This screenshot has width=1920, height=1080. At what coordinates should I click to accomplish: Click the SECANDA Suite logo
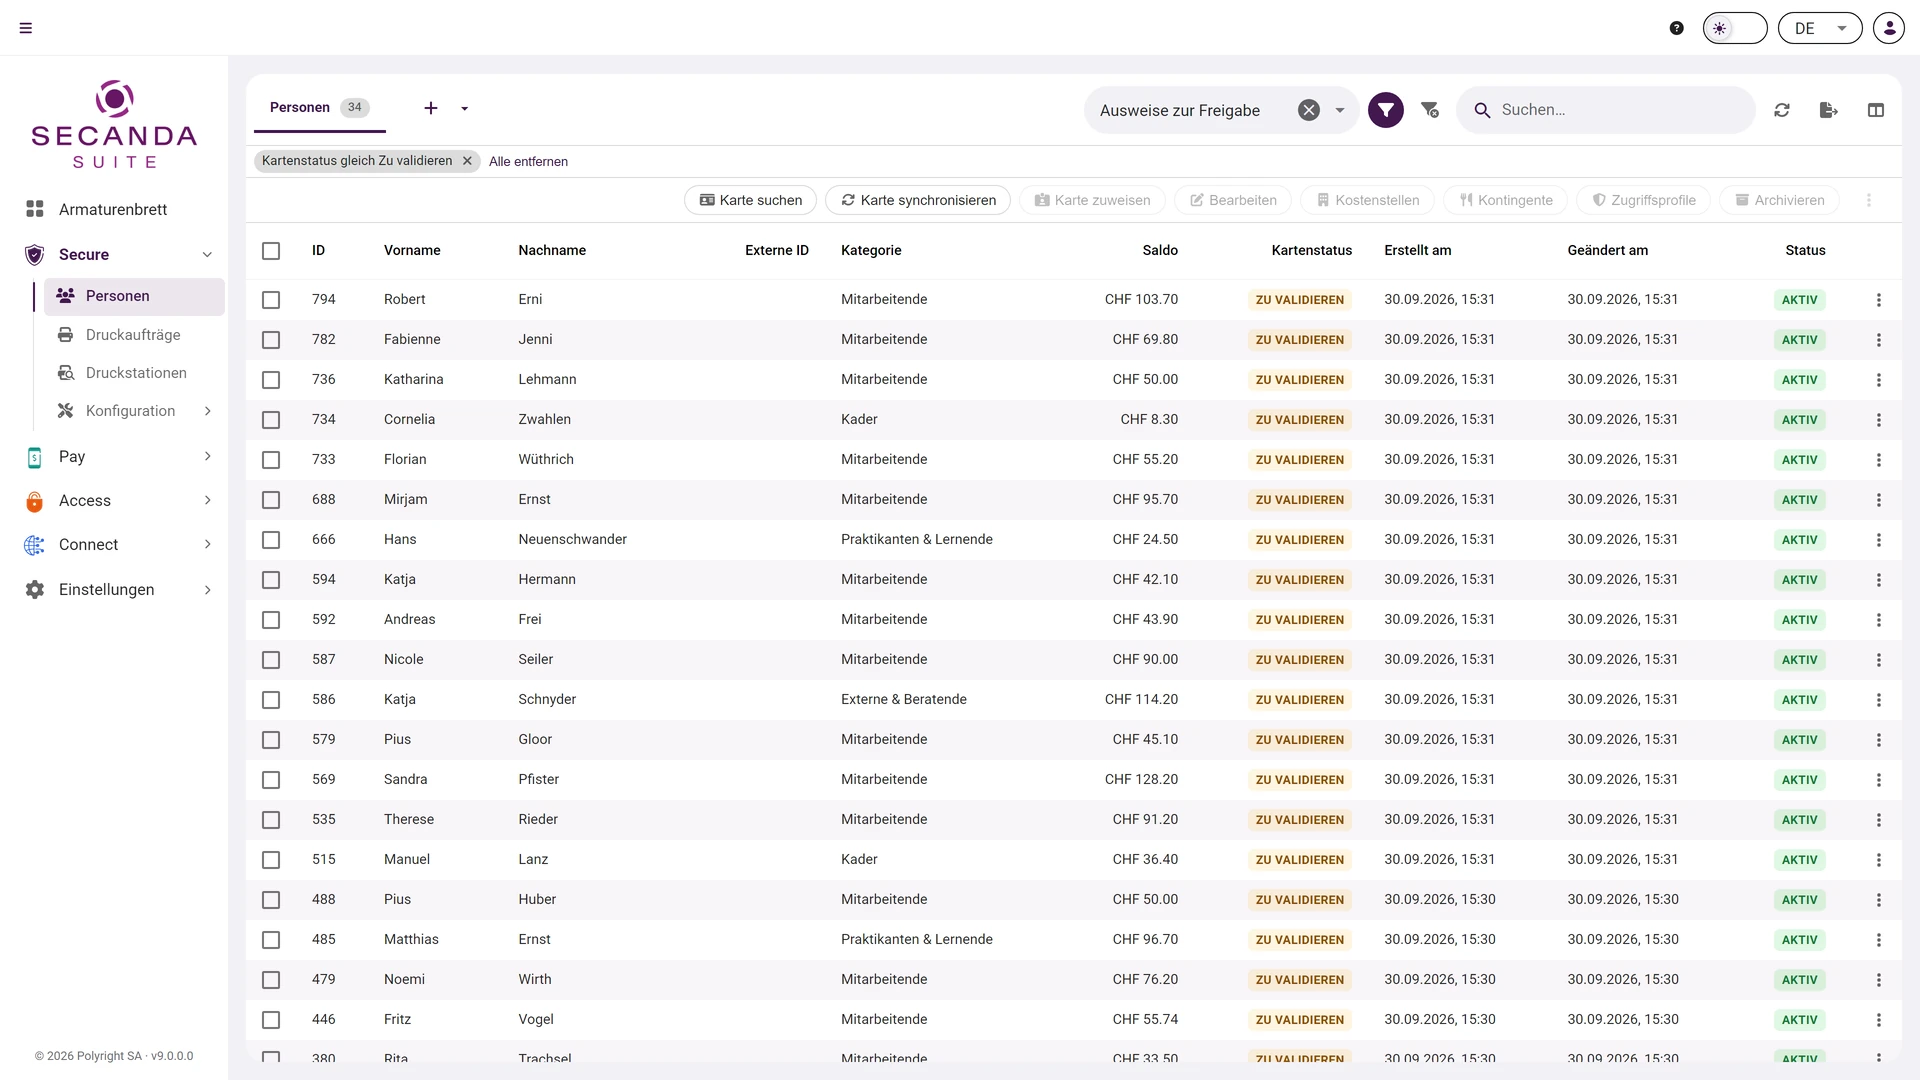click(x=114, y=124)
